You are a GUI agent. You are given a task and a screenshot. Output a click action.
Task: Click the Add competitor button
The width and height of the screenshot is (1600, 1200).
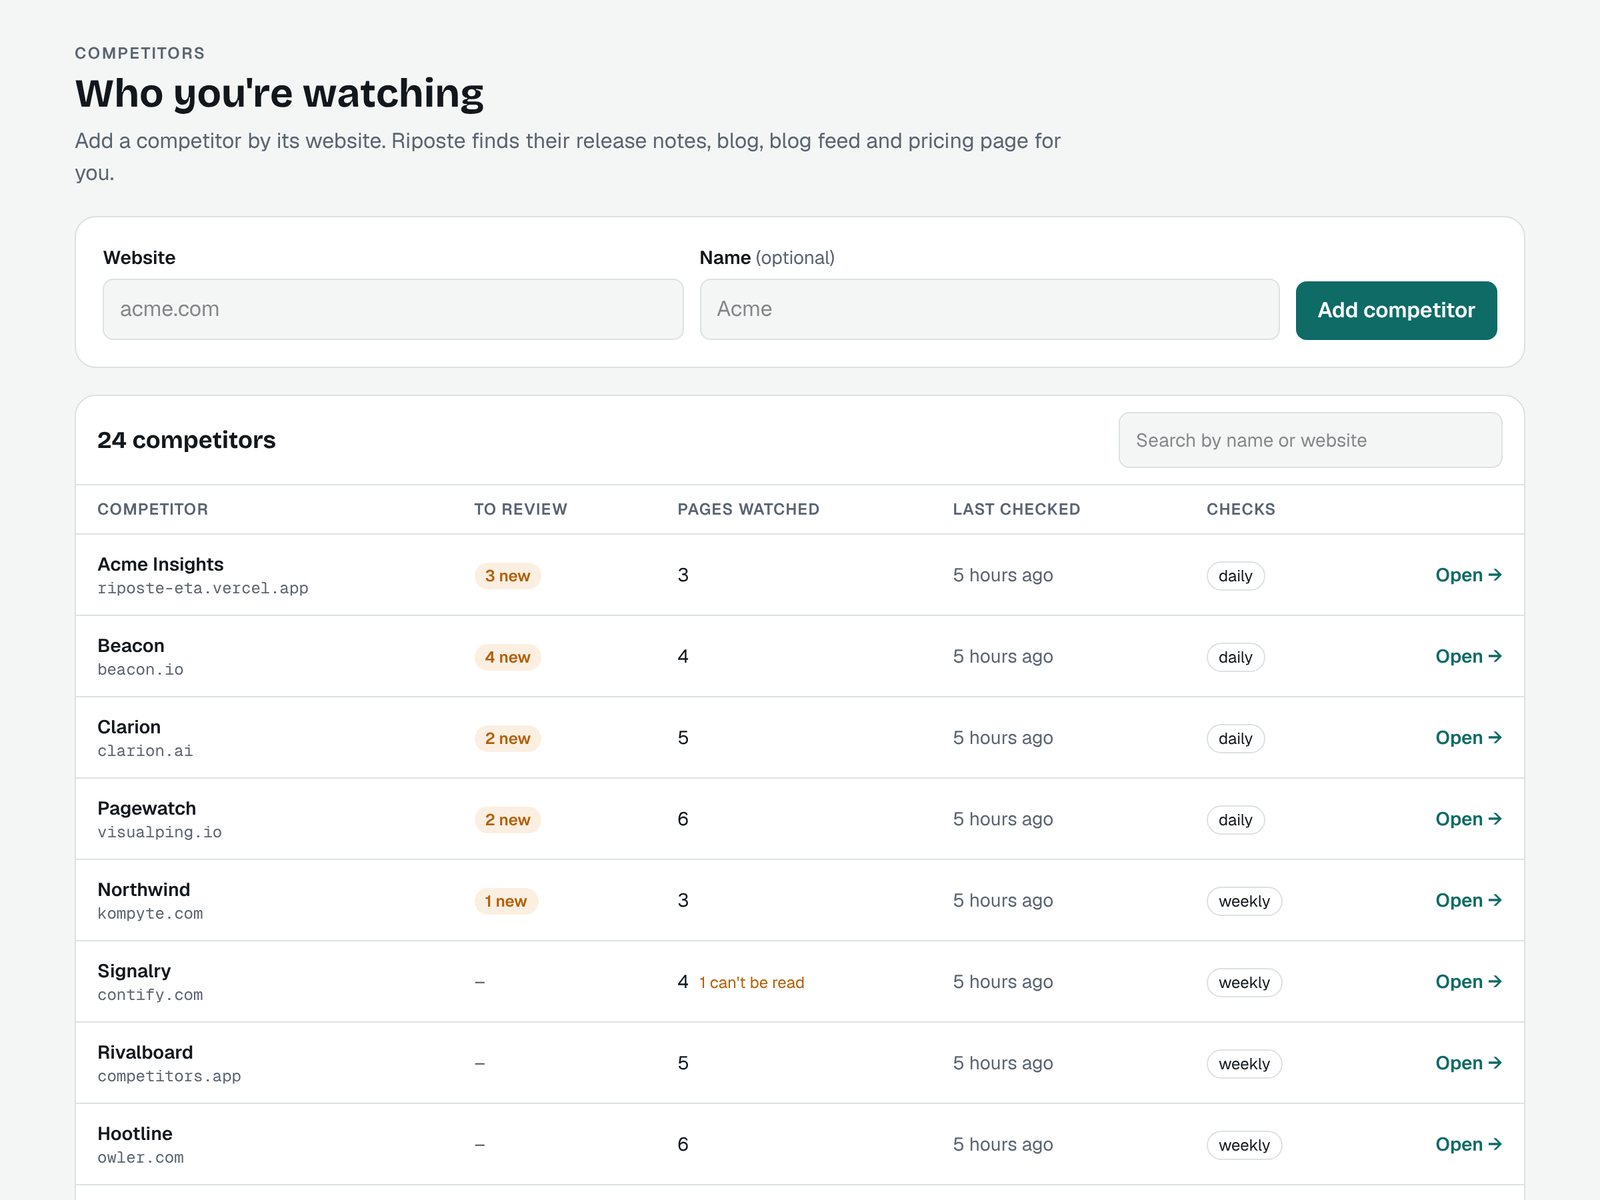coord(1396,310)
